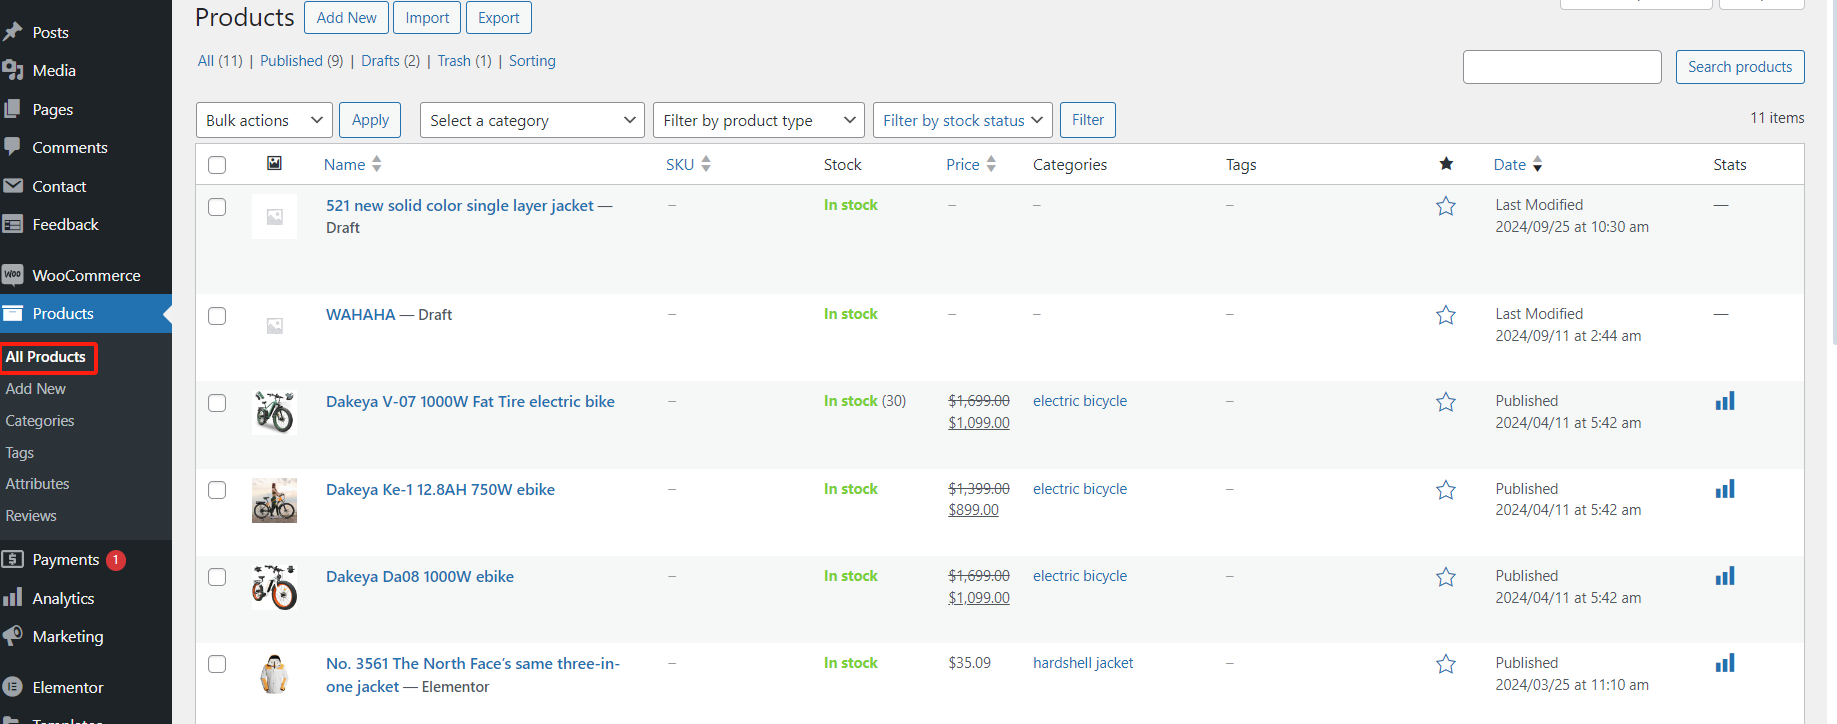Image resolution: width=1837 pixels, height=724 pixels.
Task: Open Add New submenu item in sidebar
Action: (x=36, y=389)
